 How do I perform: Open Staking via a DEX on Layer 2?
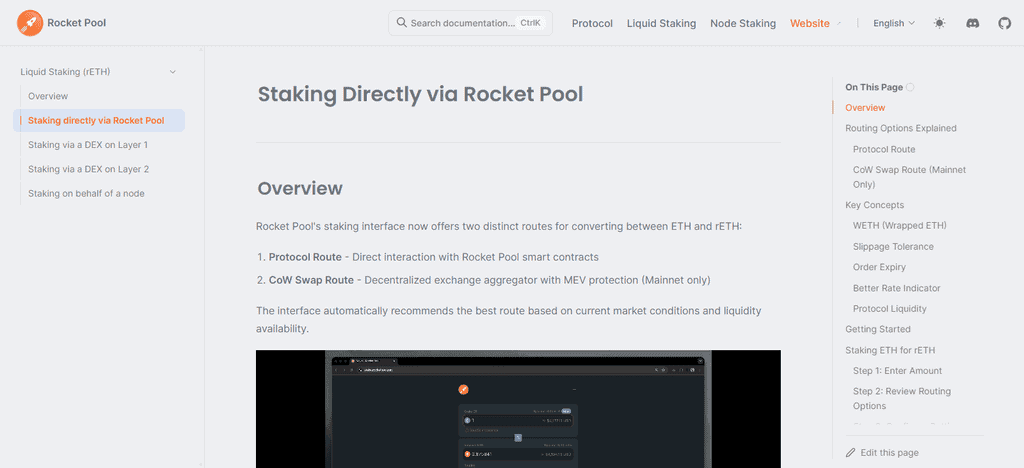point(89,169)
